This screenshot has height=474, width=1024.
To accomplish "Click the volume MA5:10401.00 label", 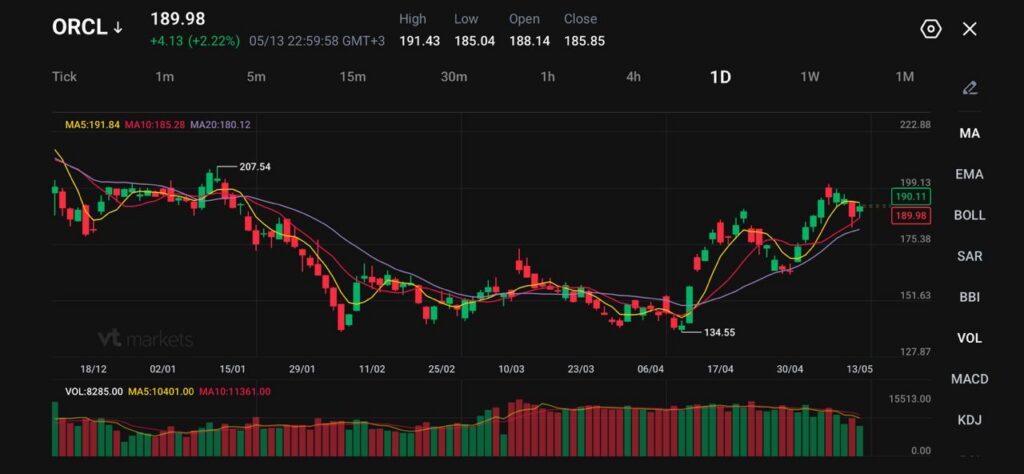I will coord(160,392).
